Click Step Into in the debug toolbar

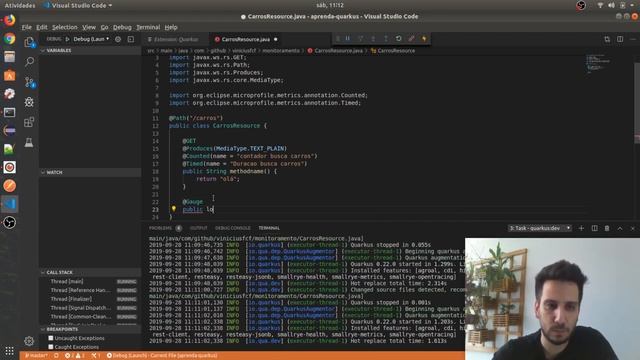pos(373,38)
